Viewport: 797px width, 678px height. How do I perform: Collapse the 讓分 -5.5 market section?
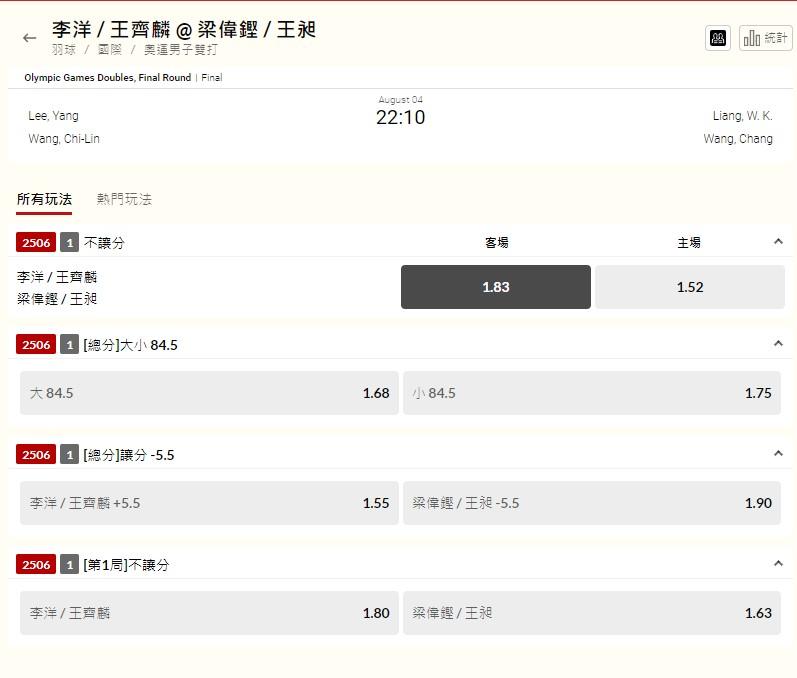778,453
